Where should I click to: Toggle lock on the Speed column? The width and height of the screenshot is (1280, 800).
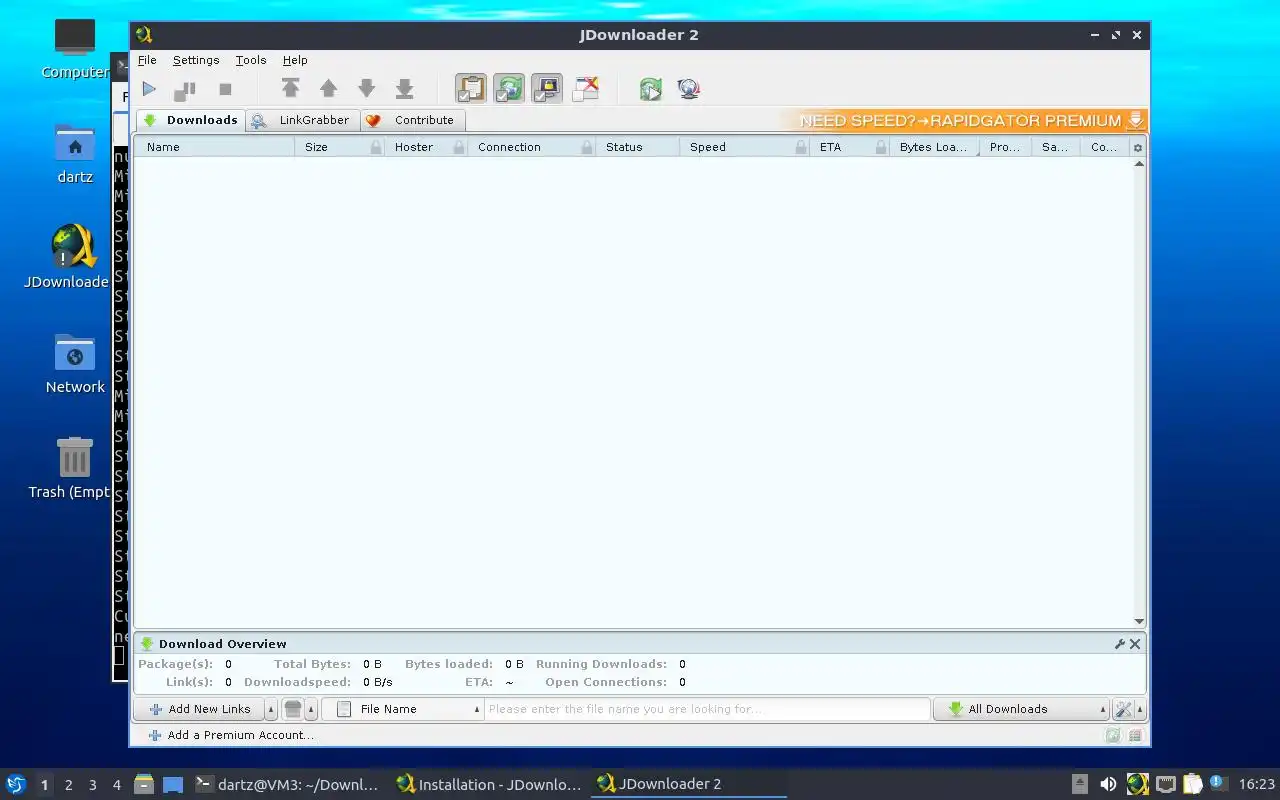pos(801,147)
